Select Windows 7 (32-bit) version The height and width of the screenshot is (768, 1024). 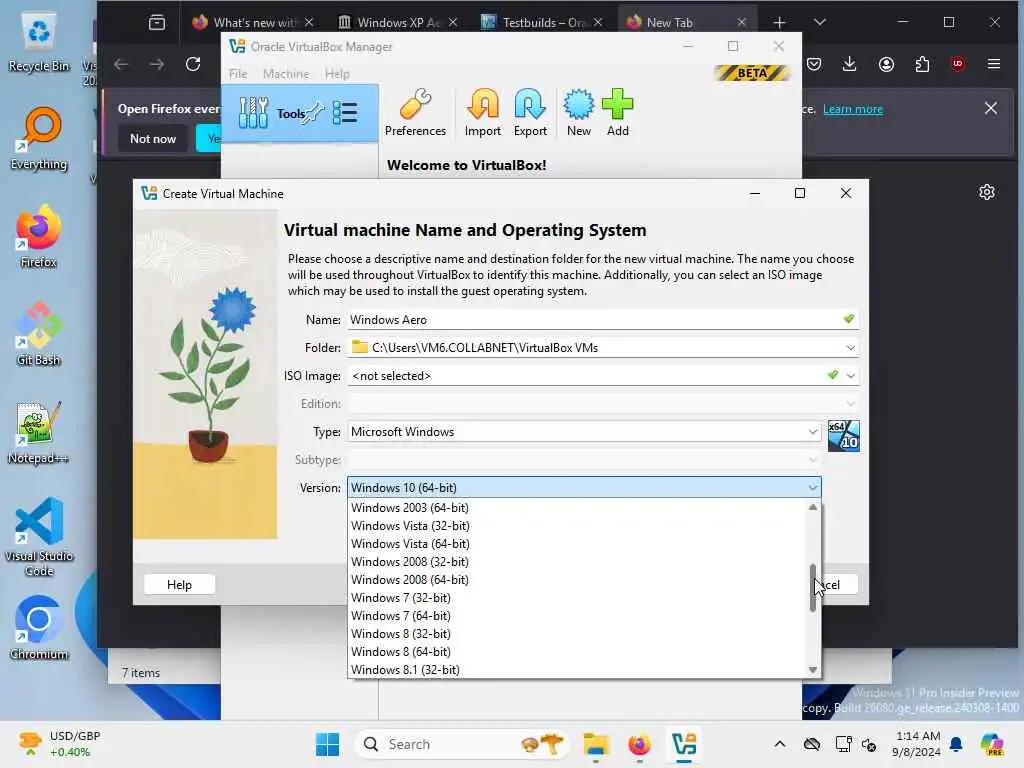point(577,598)
